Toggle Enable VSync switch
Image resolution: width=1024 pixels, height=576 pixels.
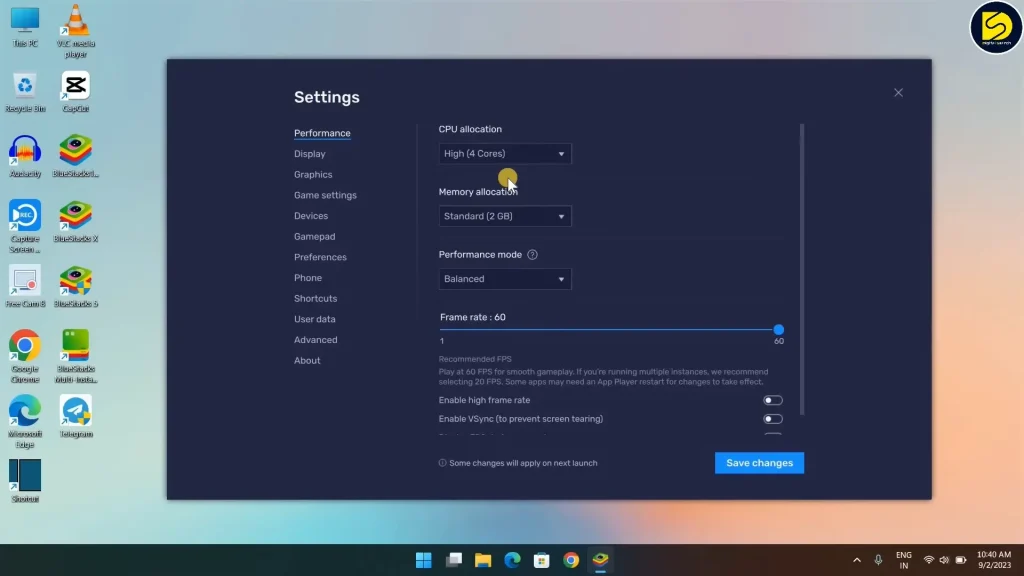772,419
